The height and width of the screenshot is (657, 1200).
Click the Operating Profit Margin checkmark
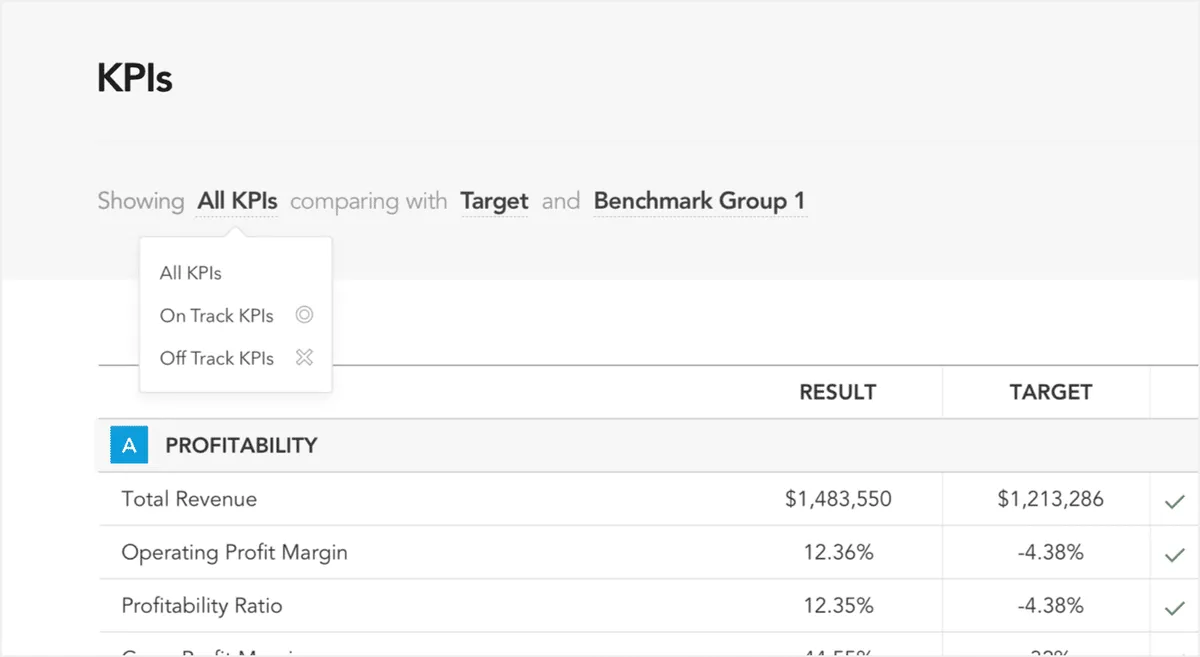pos(1174,555)
